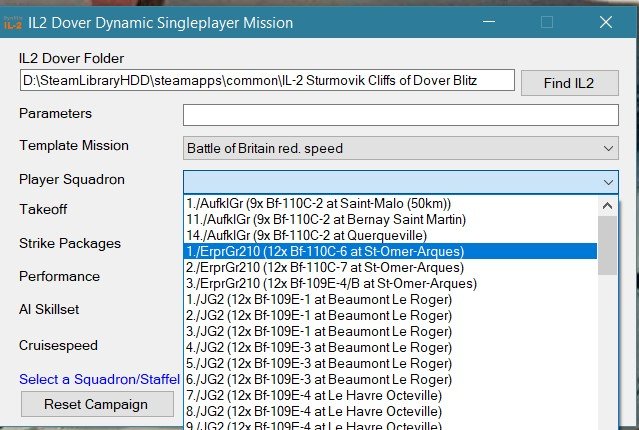Click the Find IL2 button
Screen dimensions: 639x430
click(x=569, y=83)
